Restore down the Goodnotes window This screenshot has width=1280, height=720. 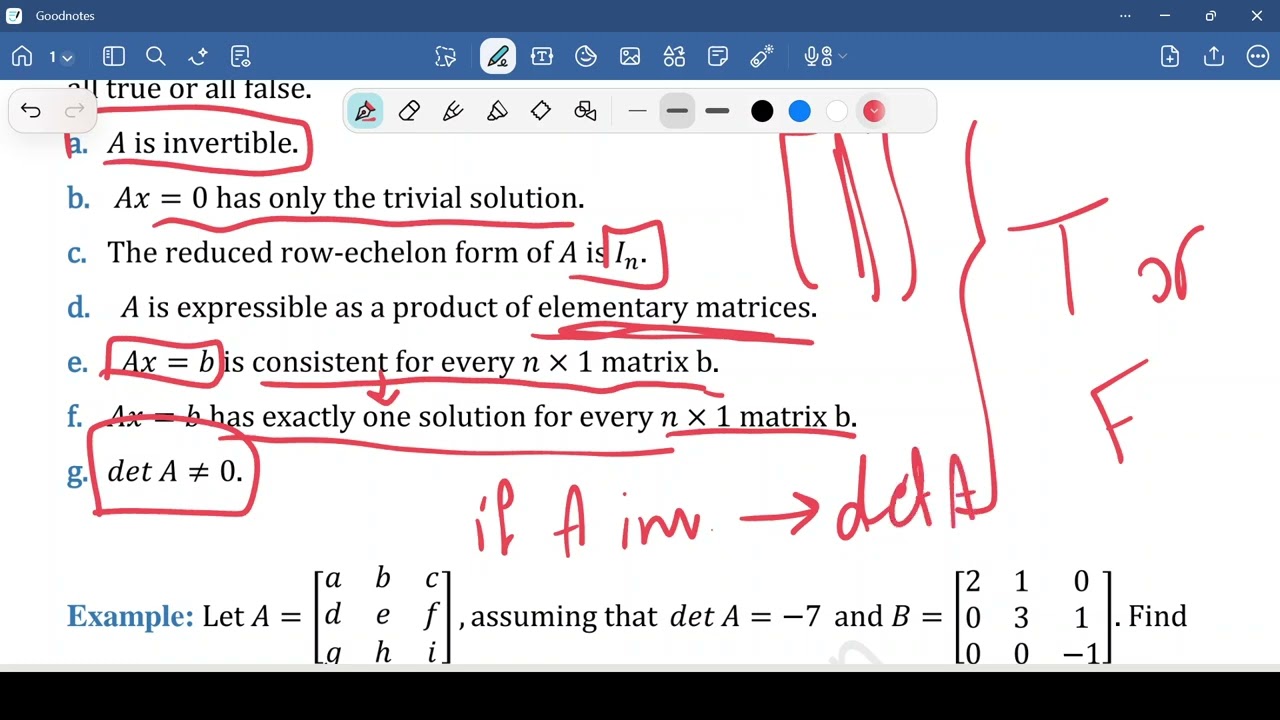[x=1211, y=16]
